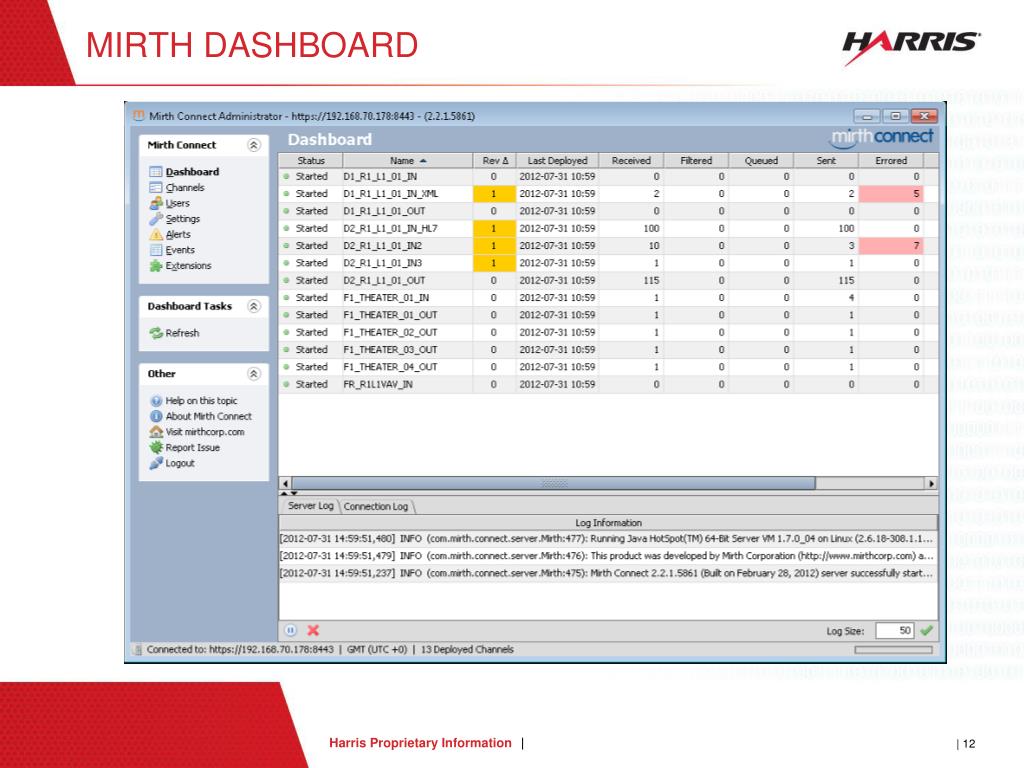This screenshot has width=1024, height=768.
Task: Sort by the Filtered column header
Action: (x=696, y=161)
